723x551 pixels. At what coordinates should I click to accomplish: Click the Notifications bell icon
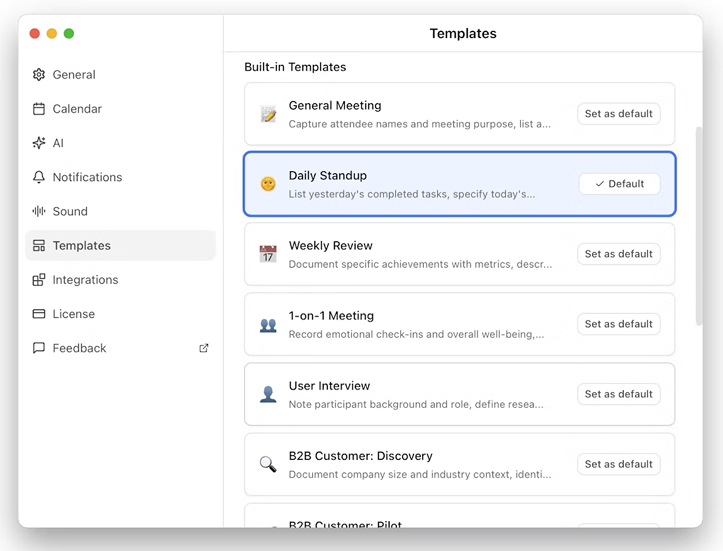click(x=39, y=177)
